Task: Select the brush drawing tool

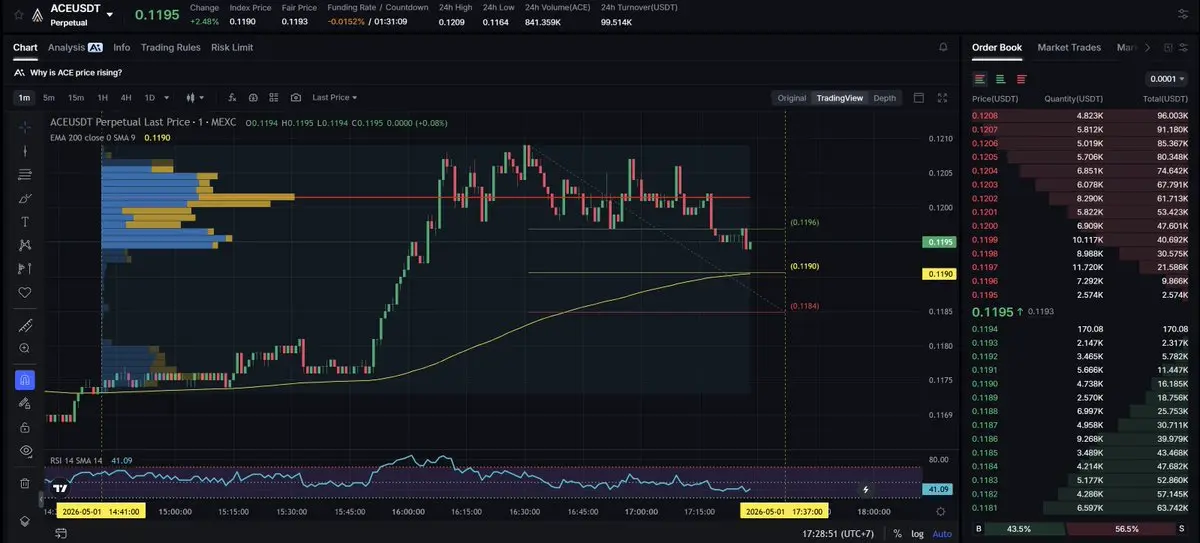Action: click(x=25, y=198)
